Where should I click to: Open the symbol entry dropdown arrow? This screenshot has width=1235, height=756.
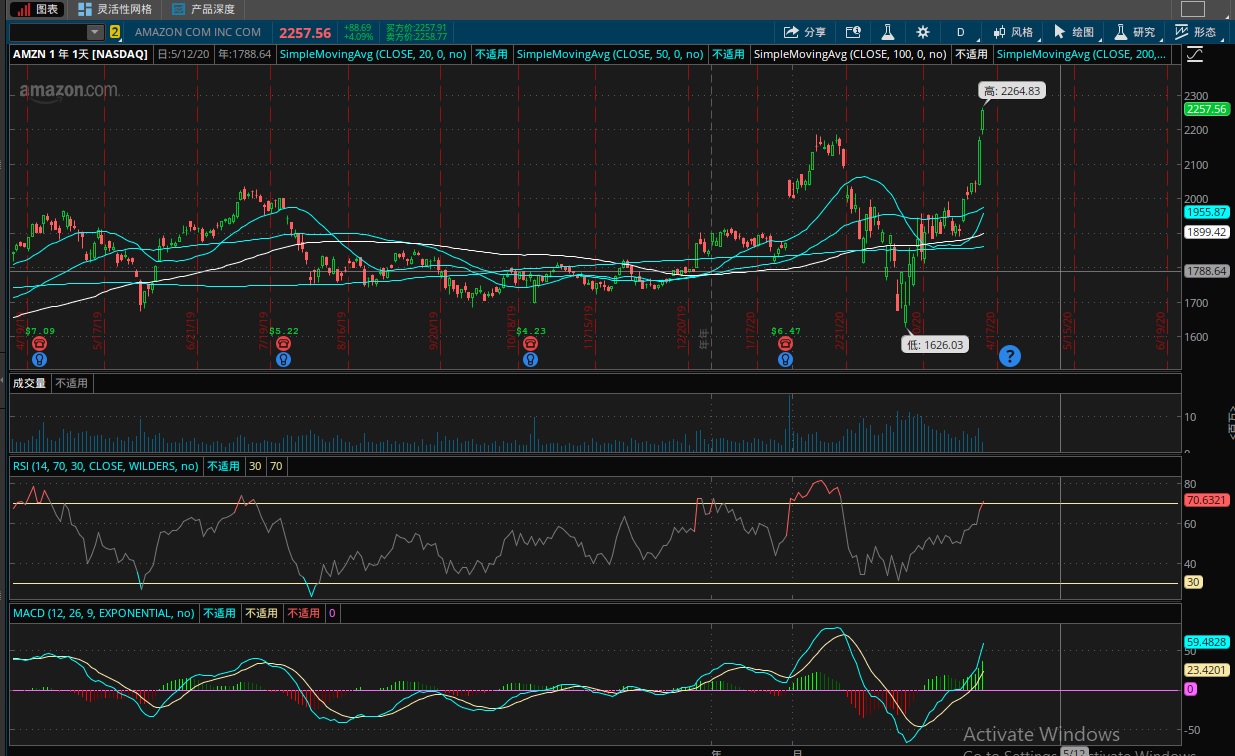pyautogui.click(x=95, y=32)
